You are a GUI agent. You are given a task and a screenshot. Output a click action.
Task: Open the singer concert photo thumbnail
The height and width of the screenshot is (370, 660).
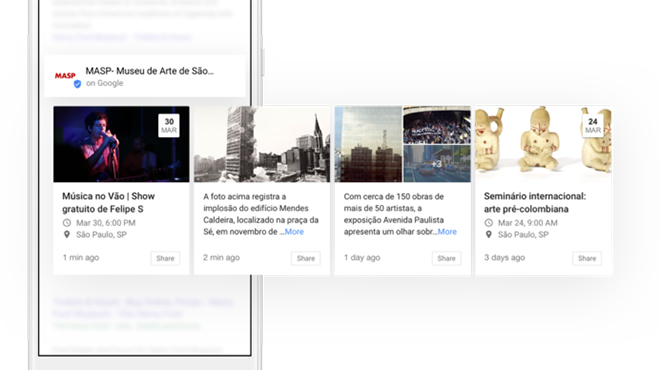pos(121,144)
